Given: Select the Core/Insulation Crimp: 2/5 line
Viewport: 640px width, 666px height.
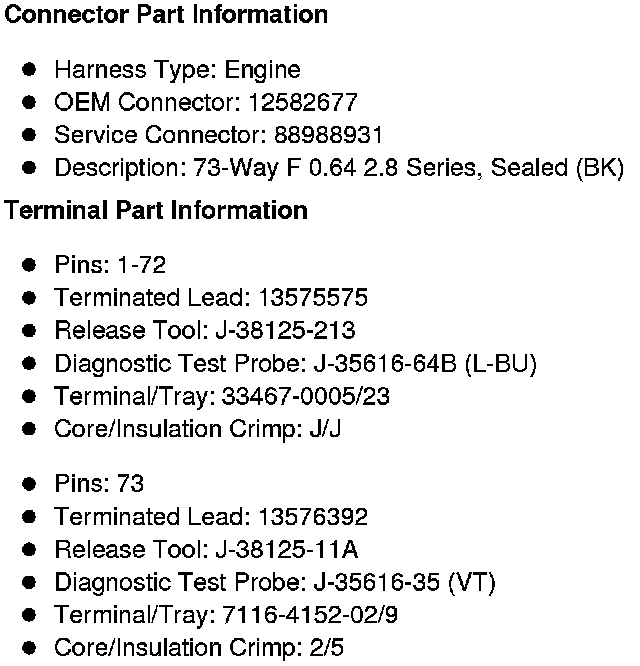Looking at the screenshot, I should (198, 648).
